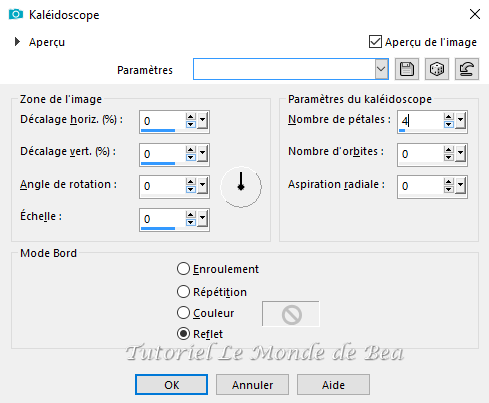Image resolution: width=489 pixels, height=403 pixels.
Task: Toggle the Aperçu de l'image checkbox
Action: point(375,42)
